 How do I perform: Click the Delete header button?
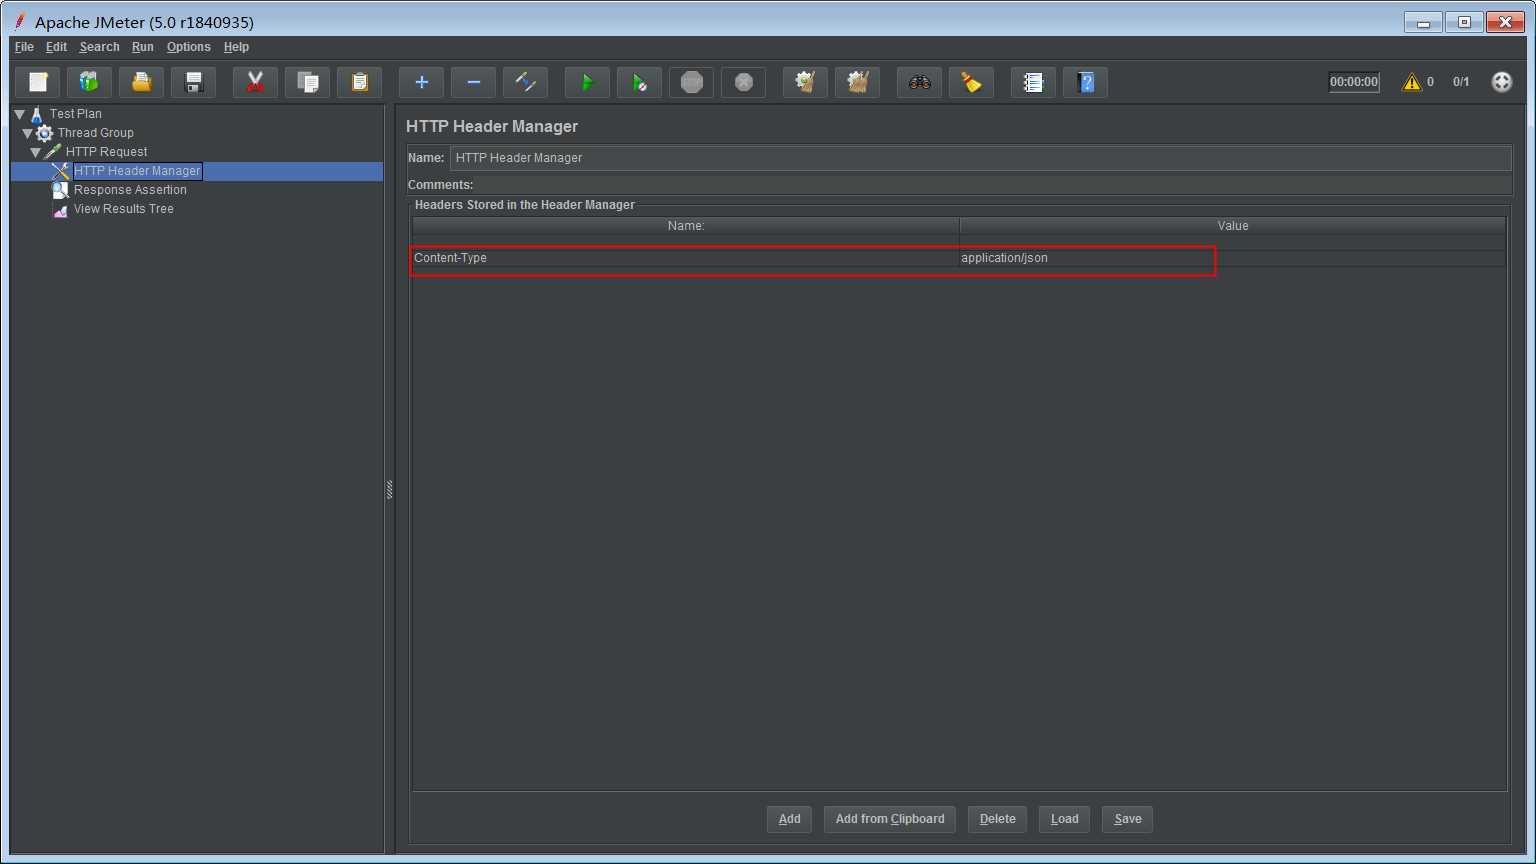point(997,819)
